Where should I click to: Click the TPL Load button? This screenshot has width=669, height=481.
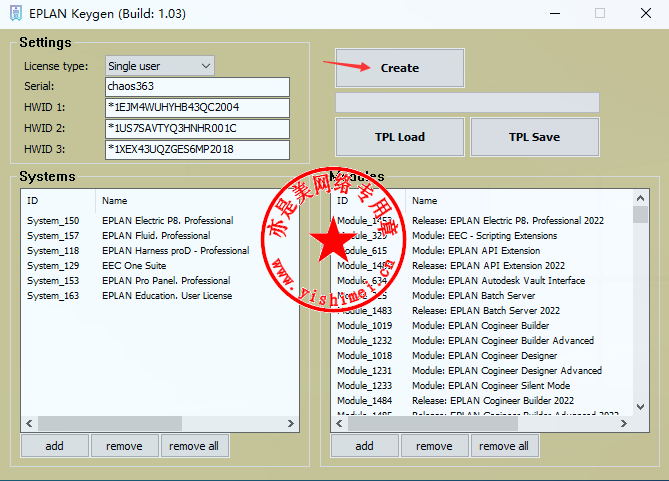click(400, 137)
